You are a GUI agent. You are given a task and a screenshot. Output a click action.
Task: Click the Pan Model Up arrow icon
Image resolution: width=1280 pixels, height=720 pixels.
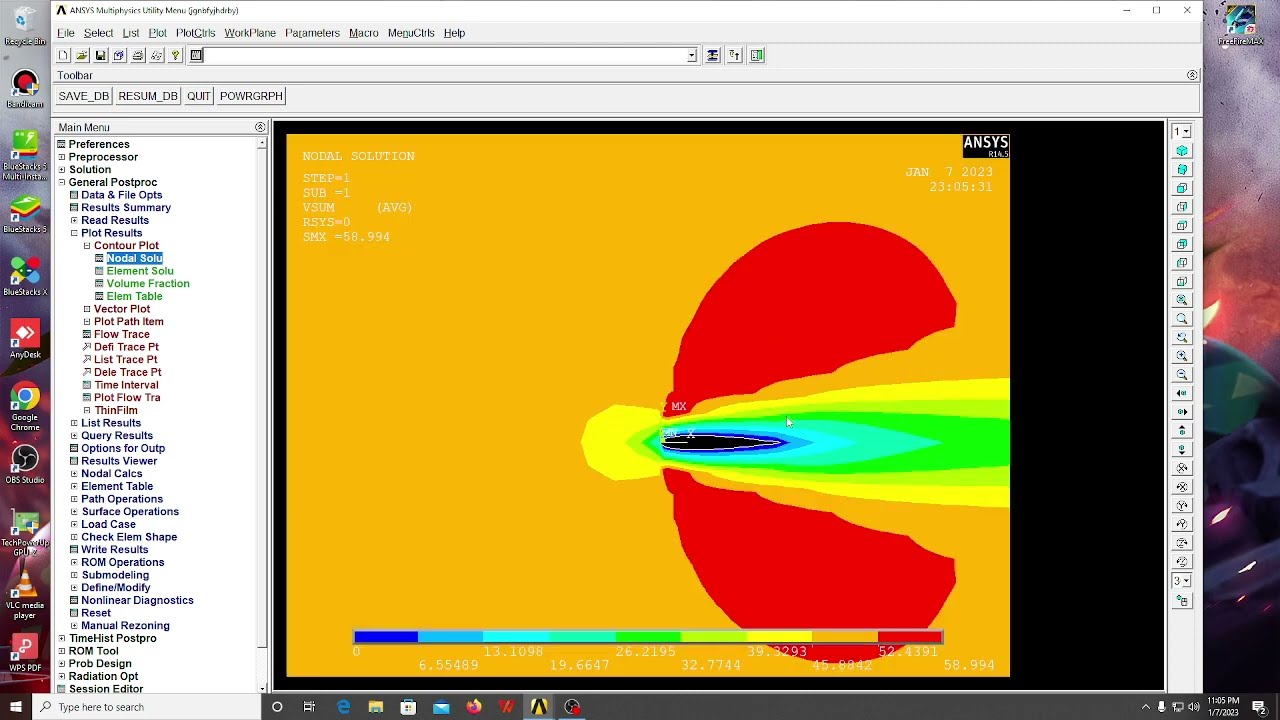1182,431
